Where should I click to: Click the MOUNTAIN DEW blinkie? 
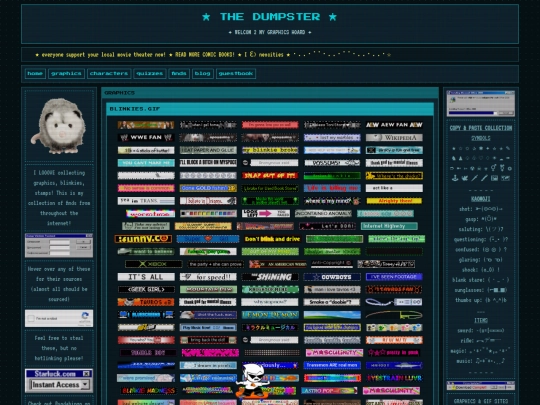tap(208, 290)
